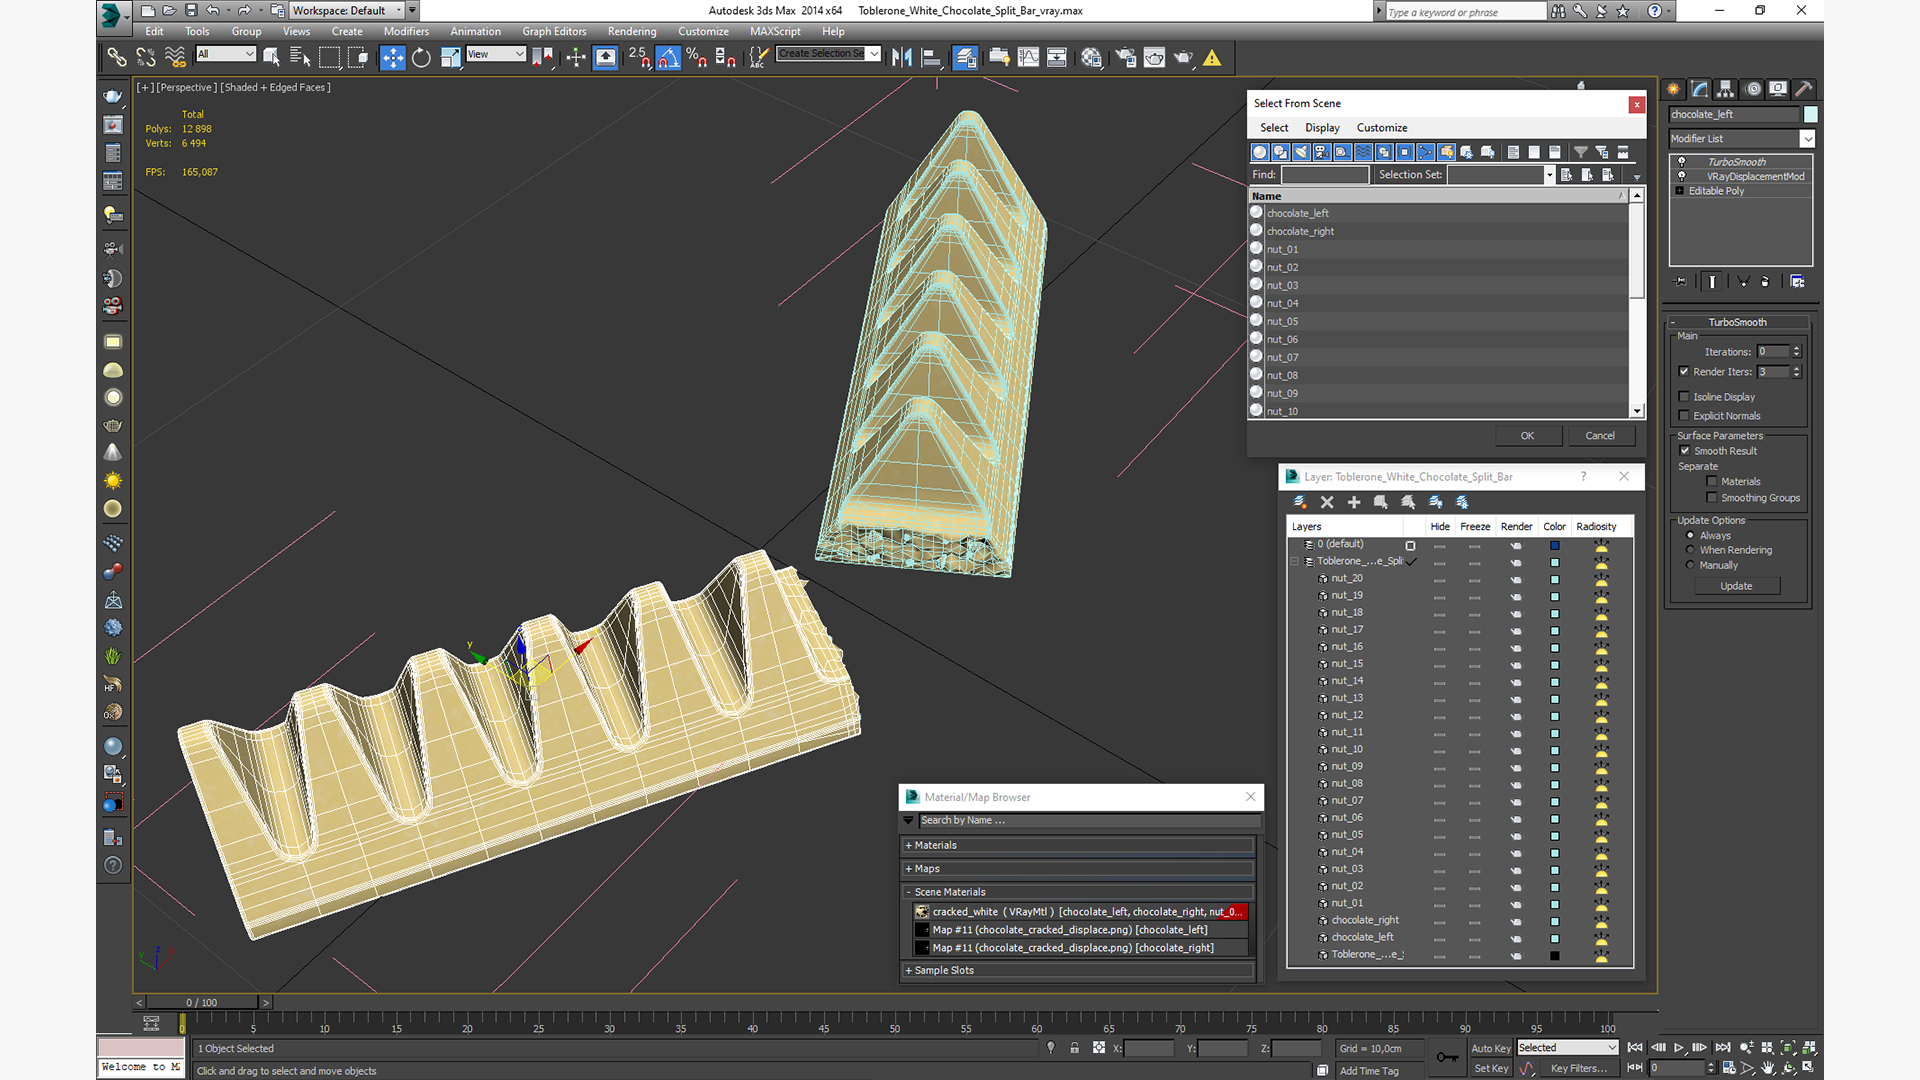Click the Find input field in Select From Scene
The width and height of the screenshot is (1920, 1080).
(x=1325, y=175)
